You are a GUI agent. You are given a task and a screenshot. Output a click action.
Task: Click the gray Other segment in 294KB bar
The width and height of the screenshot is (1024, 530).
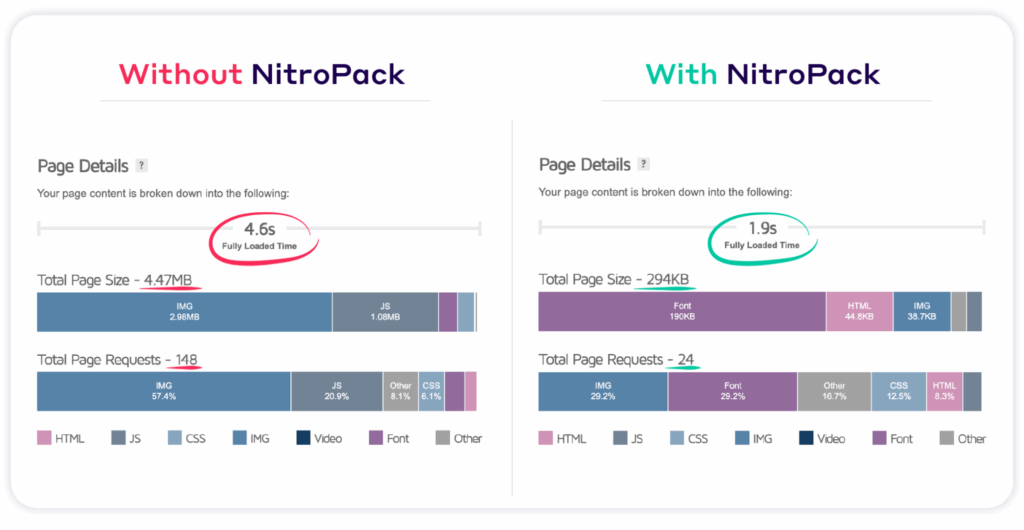(959, 312)
